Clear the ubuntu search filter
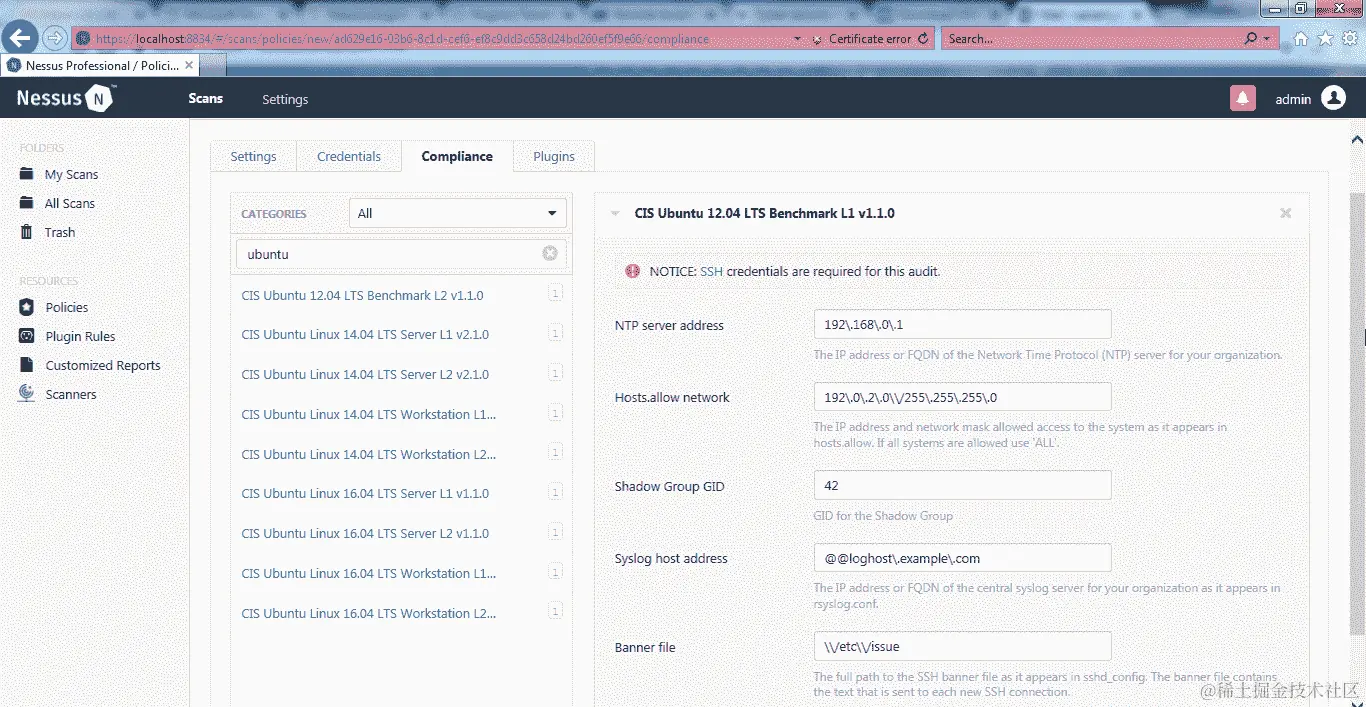This screenshot has height=707, width=1366. tap(550, 253)
